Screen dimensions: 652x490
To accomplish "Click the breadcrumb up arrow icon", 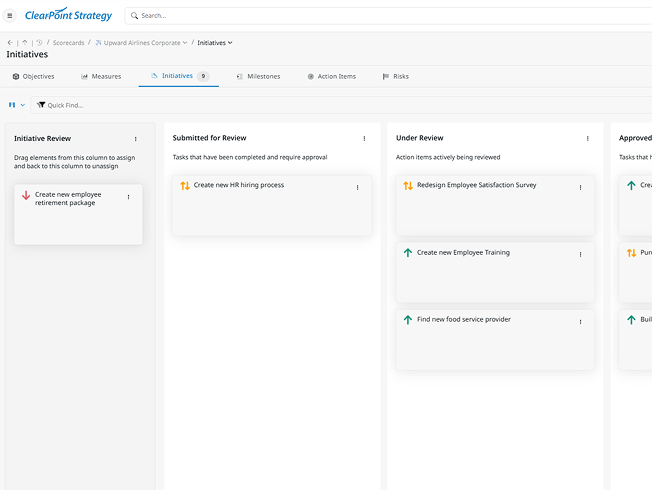I will 25,42.
